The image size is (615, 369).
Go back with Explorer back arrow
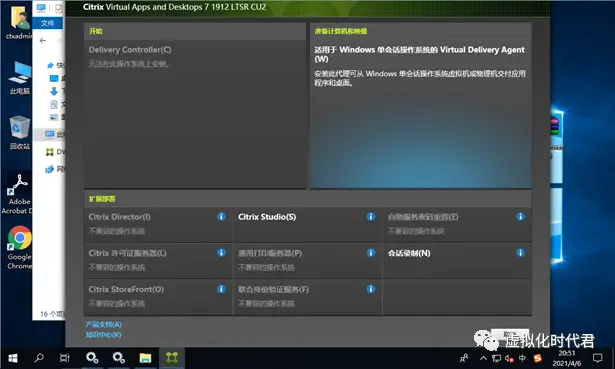[x=43, y=40]
